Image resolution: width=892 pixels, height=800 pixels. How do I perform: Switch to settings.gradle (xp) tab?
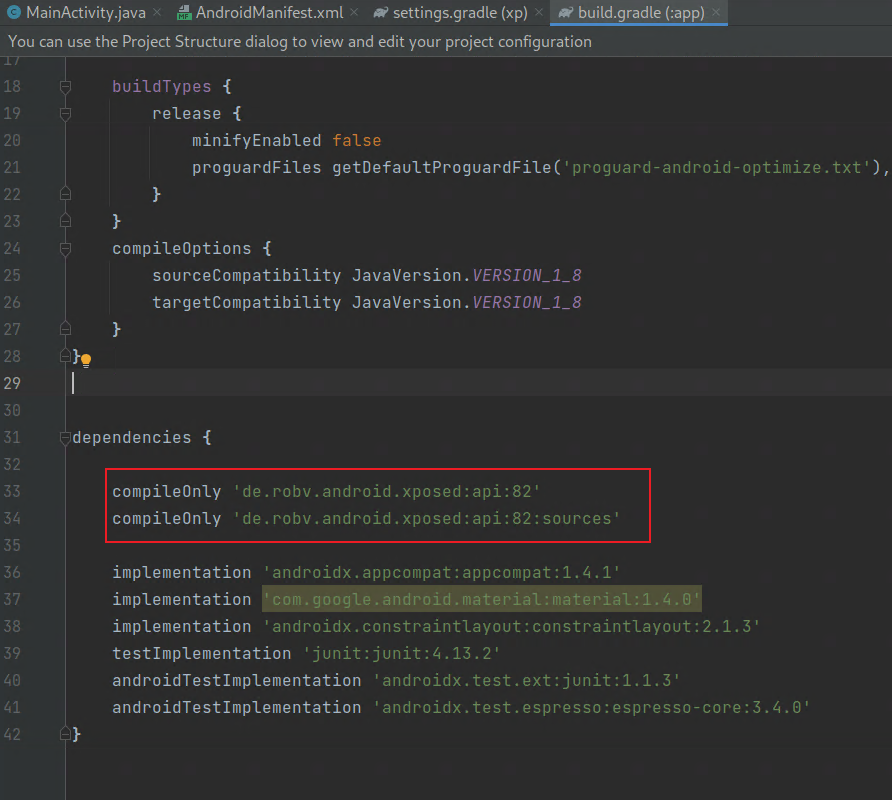459,13
